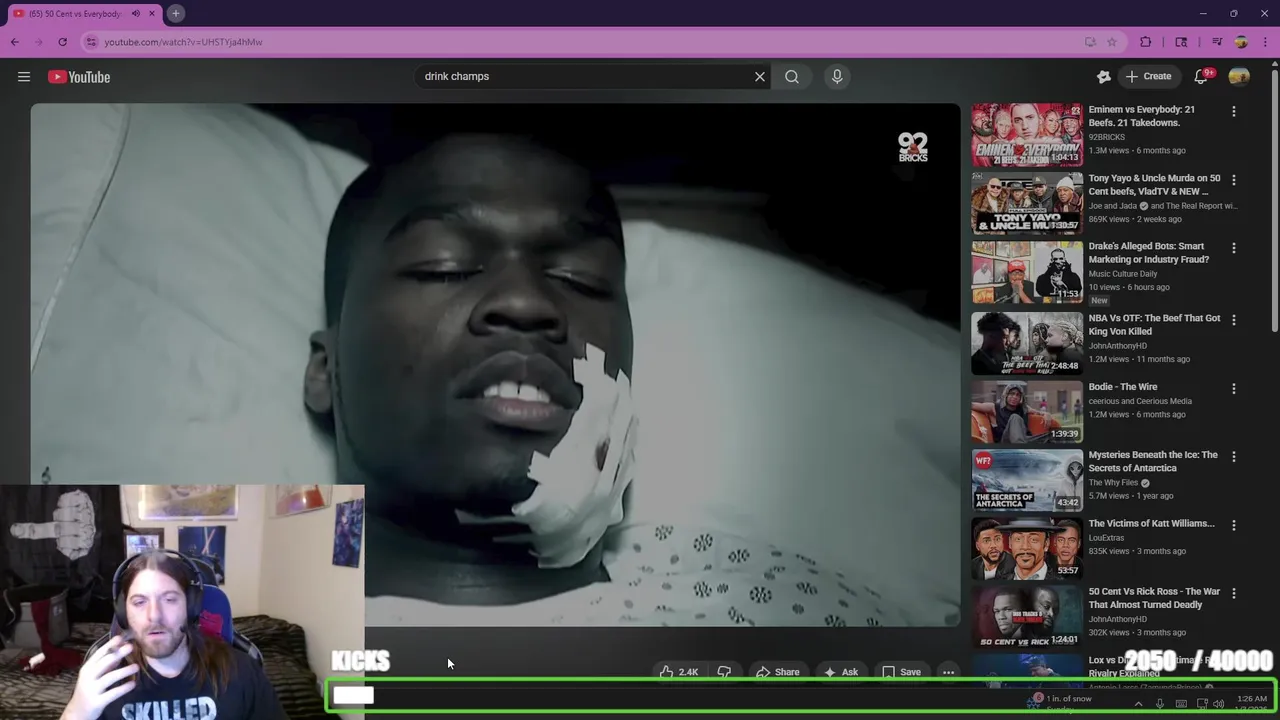Click the Ask button
This screenshot has width=1280, height=720.
coord(840,672)
